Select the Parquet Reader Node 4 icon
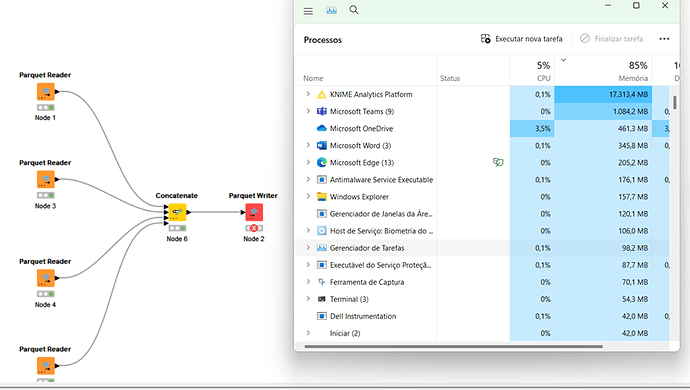Screen dimensions: 690x390 point(45,278)
